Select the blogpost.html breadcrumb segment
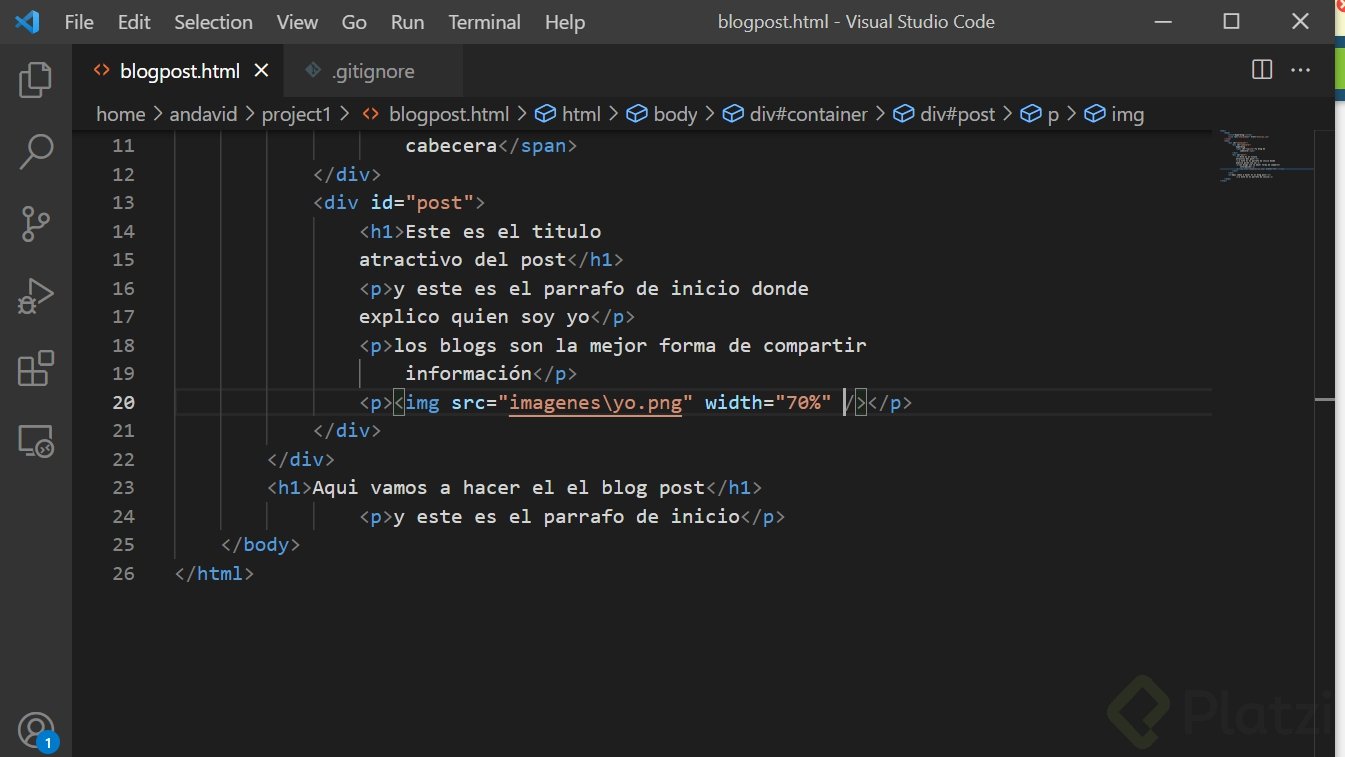 click(436, 114)
